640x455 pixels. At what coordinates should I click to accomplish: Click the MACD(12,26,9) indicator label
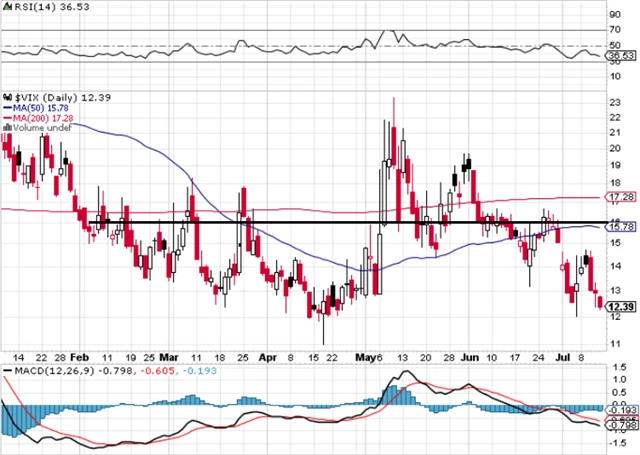tap(40, 372)
